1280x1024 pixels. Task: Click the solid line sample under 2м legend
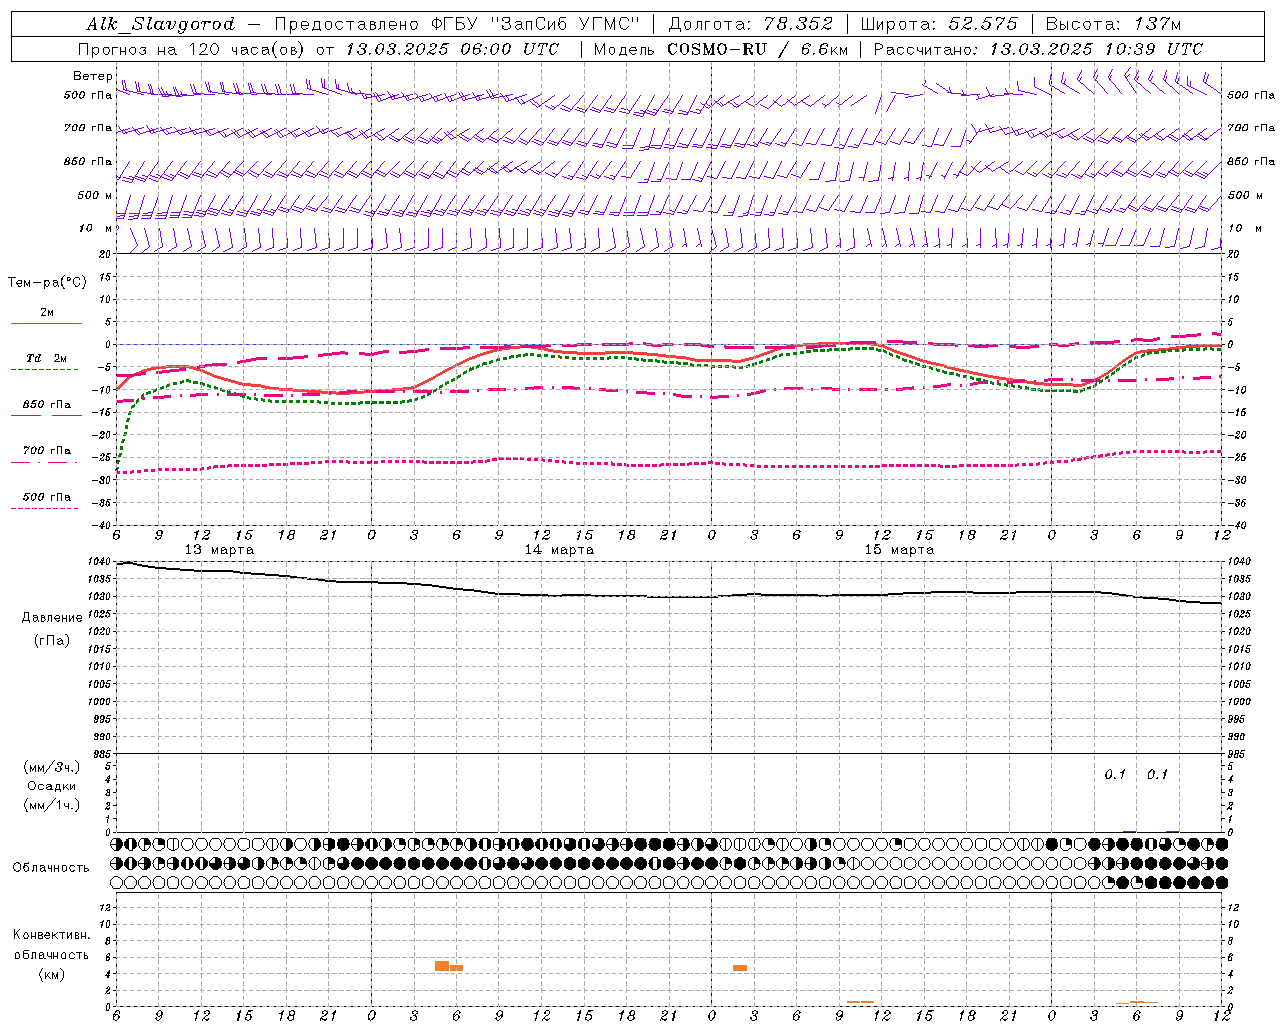[x=46, y=324]
